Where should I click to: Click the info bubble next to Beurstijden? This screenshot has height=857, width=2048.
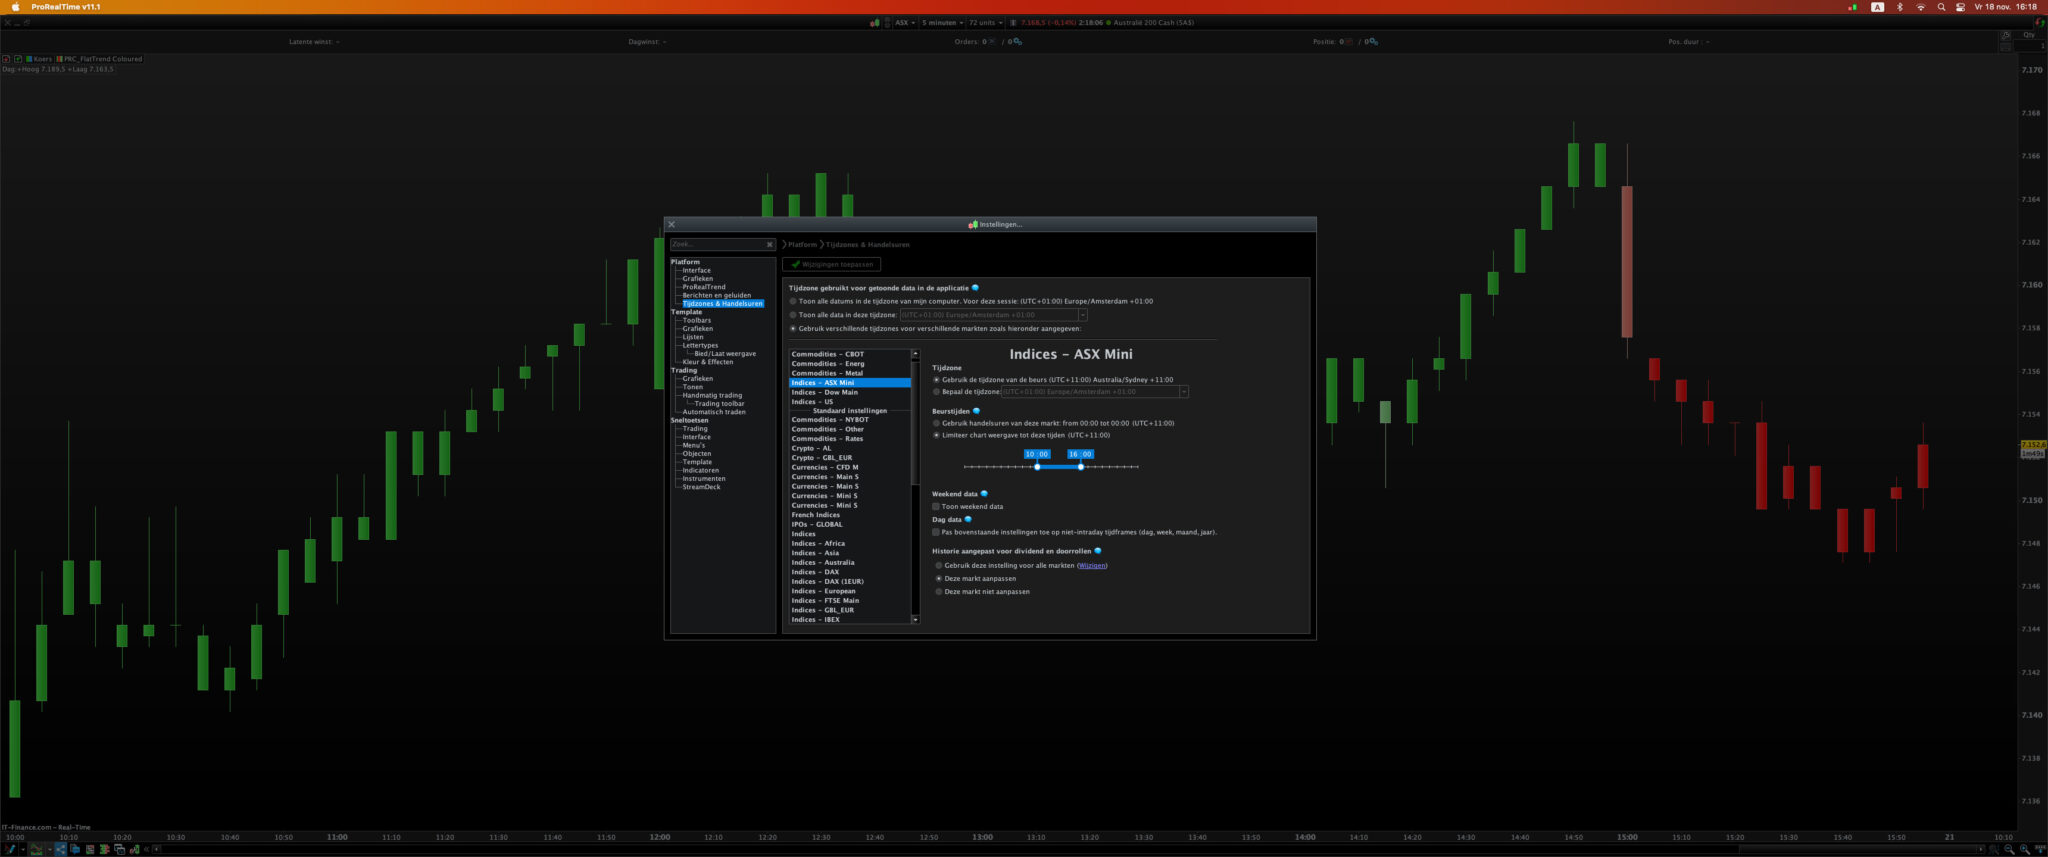(x=977, y=411)
